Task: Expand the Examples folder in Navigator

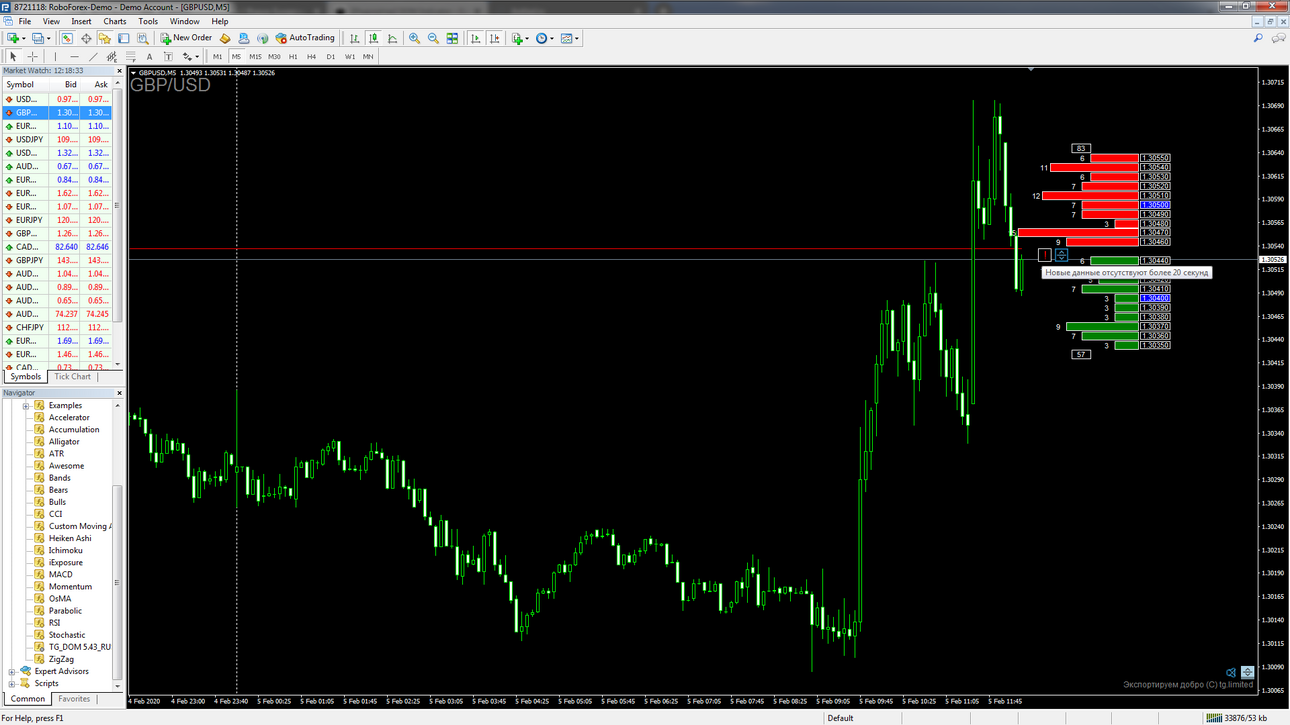Action: click(26, 406)
